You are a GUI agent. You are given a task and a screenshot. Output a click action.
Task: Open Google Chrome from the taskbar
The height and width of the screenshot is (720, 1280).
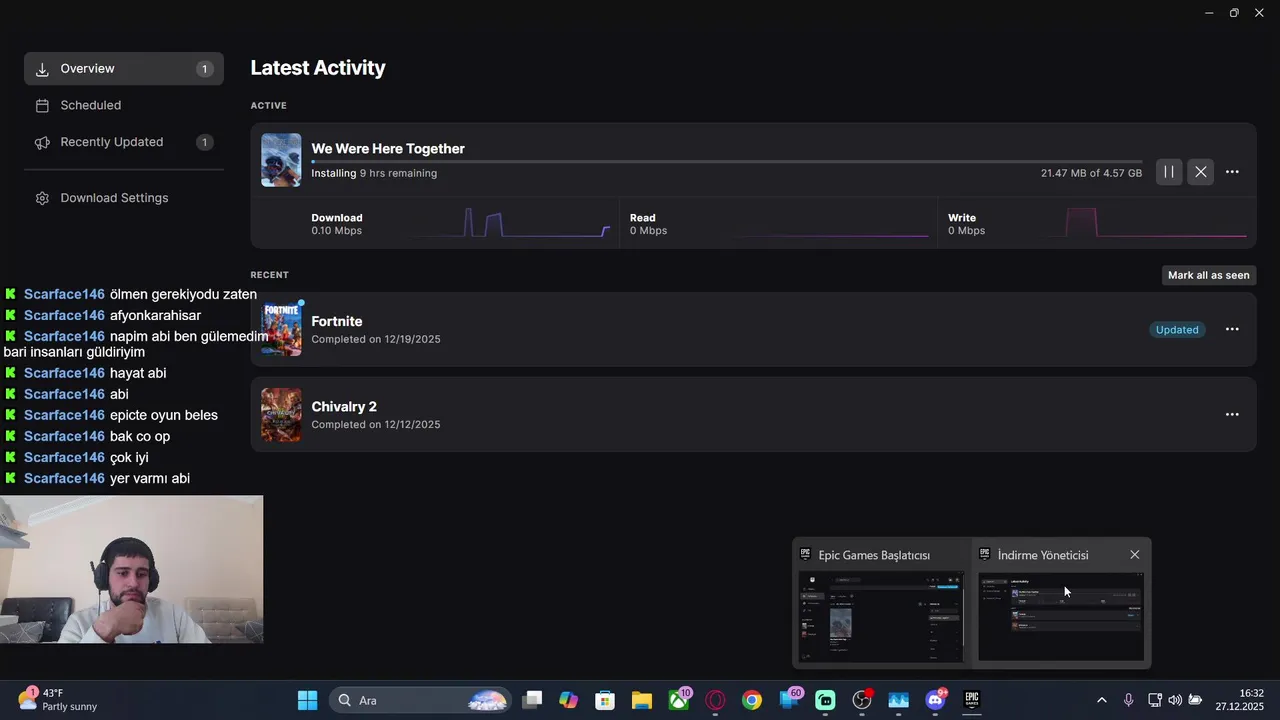[752, 700]
